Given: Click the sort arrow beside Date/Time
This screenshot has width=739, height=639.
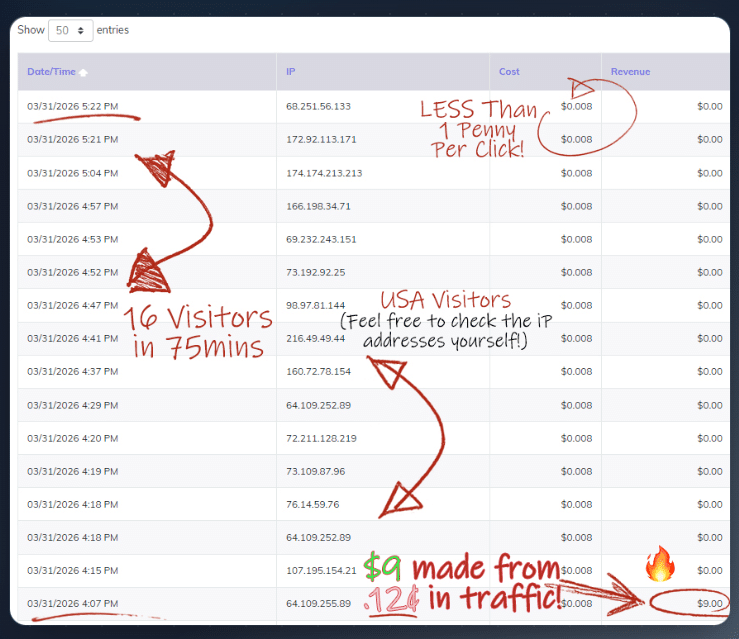Looking at the screenshot, I should tap(83, 73).
